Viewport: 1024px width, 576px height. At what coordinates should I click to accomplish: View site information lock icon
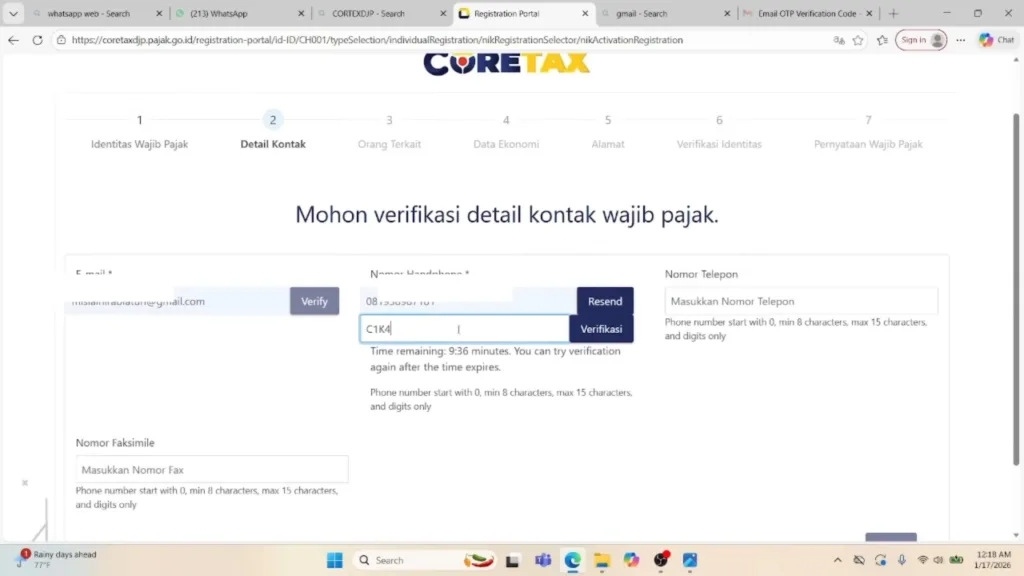tap(61, 40)
